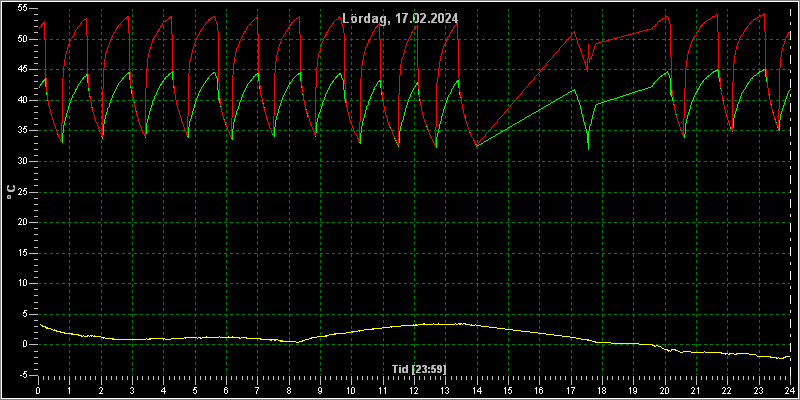Select hour 12 on the time axis
Image resolution: width=800 pixels, height=400 pixels.
[x=414, y=391]
